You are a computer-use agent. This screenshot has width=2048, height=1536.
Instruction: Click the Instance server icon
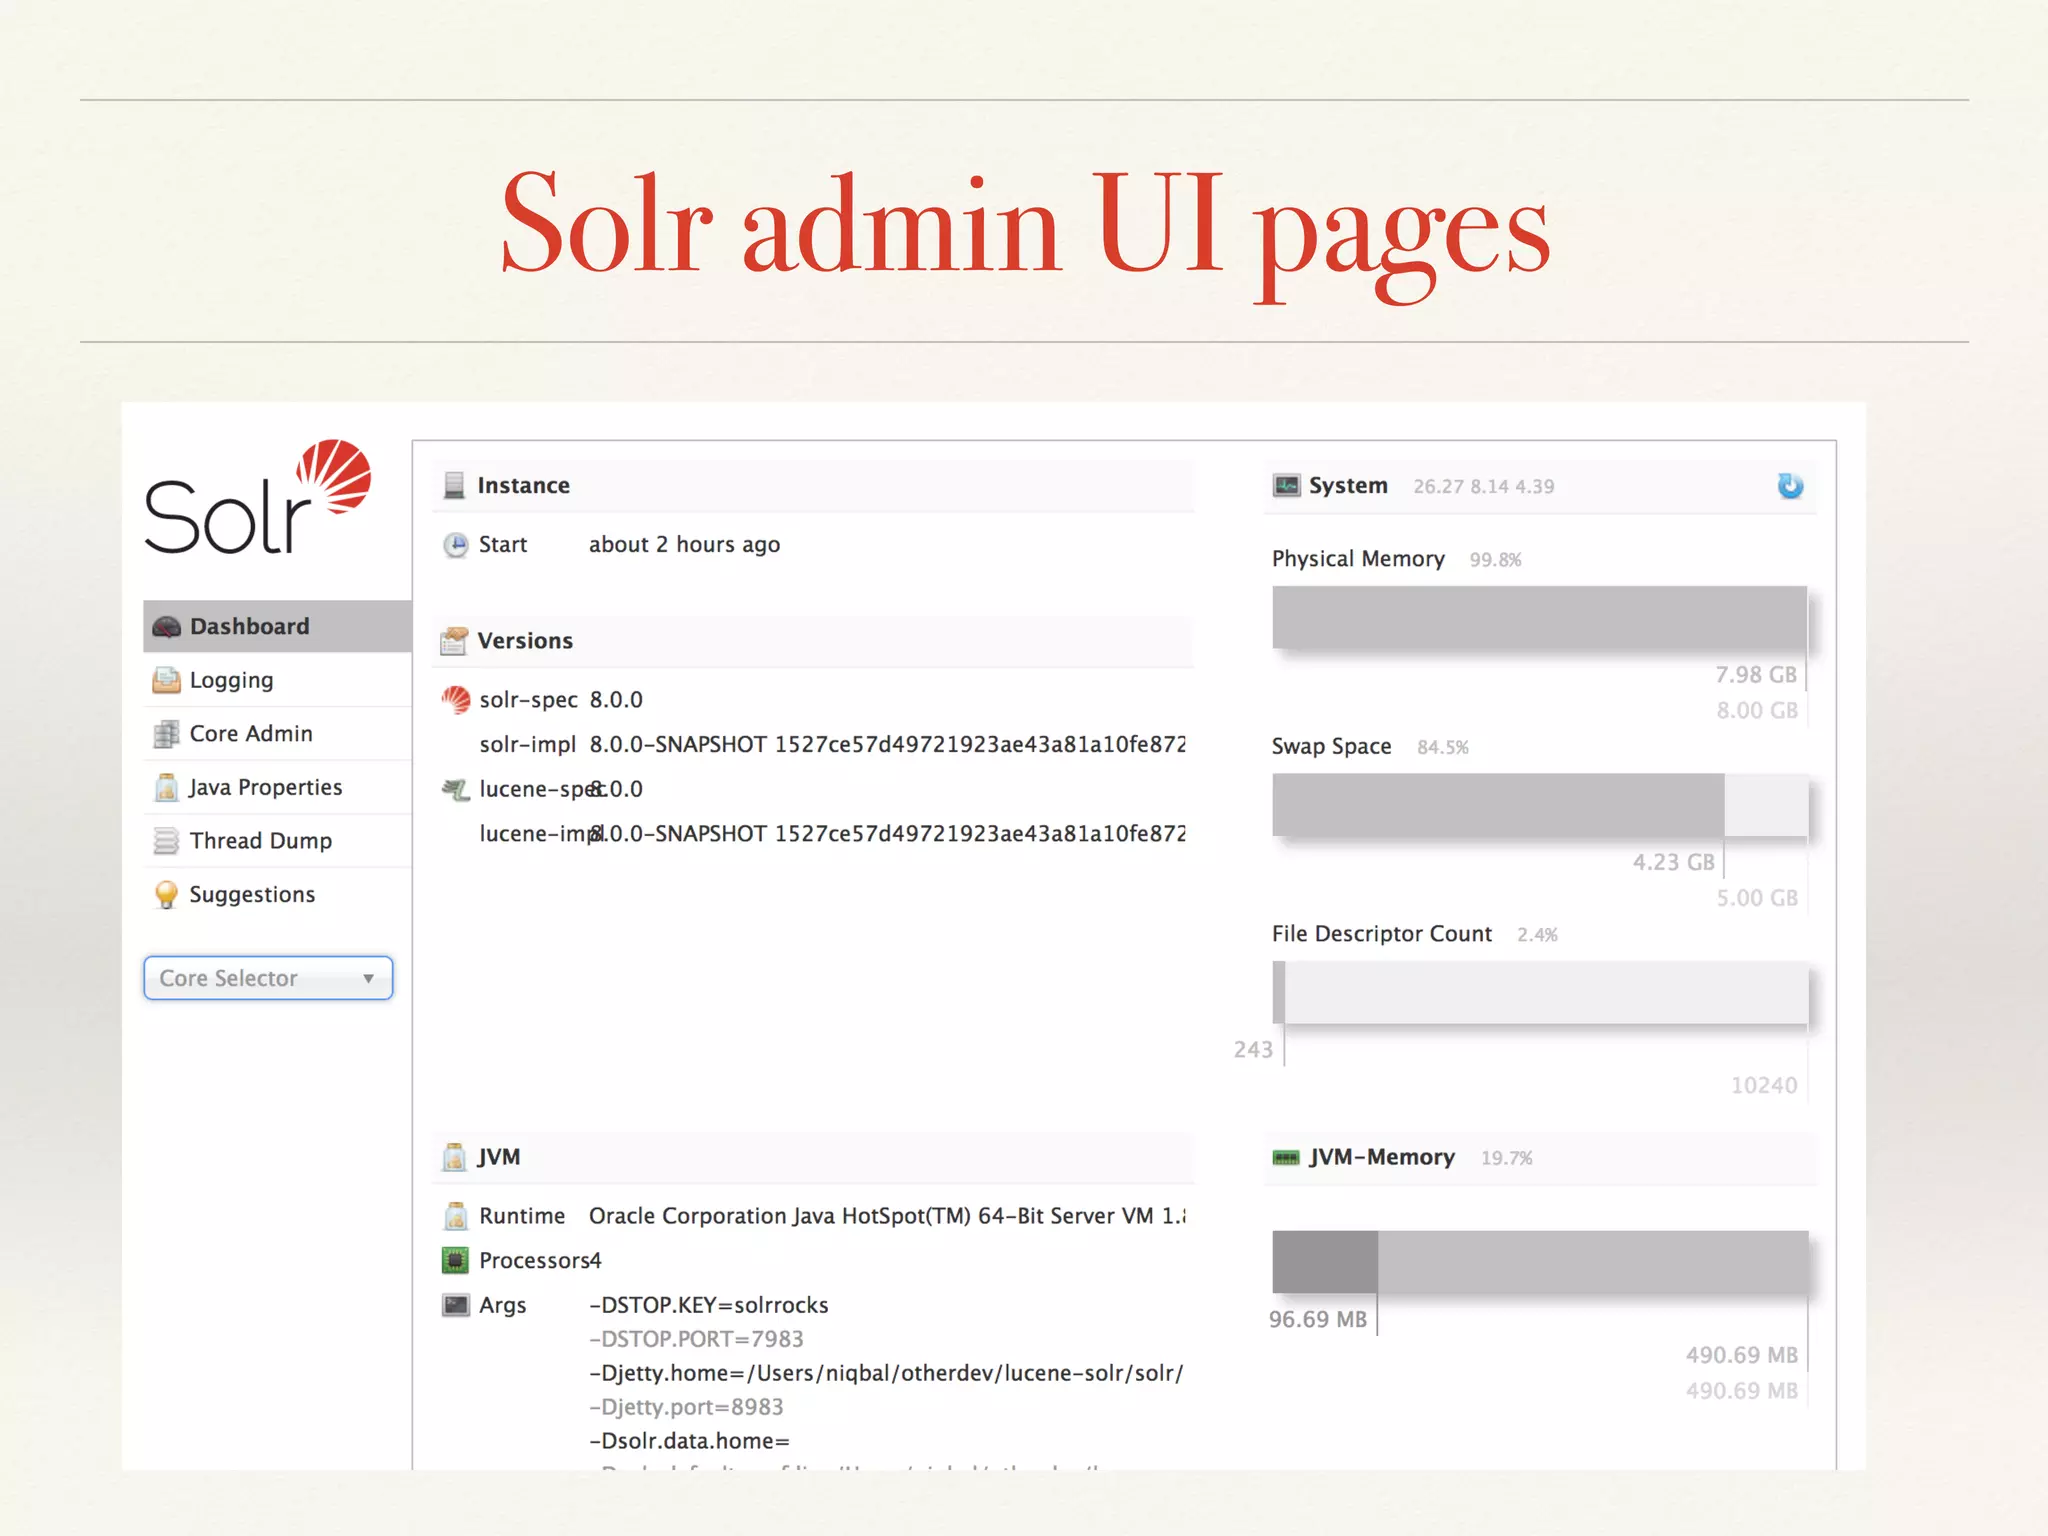pyautogui.click(x=454, y=485)
